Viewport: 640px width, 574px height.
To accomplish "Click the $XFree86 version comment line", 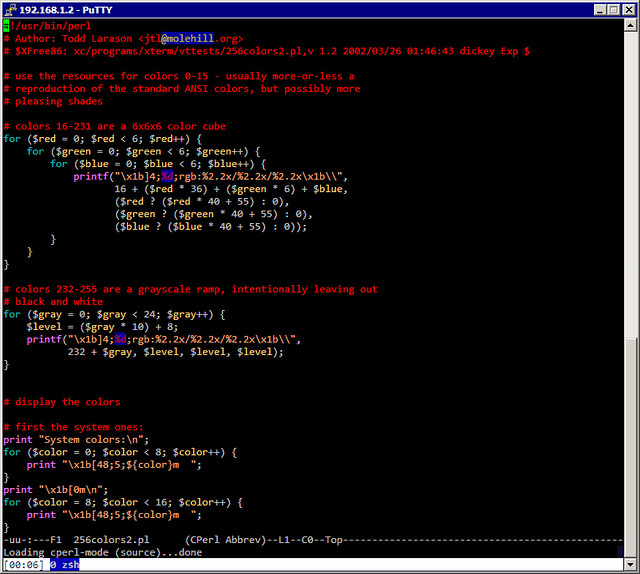I will tap(267, 51).
